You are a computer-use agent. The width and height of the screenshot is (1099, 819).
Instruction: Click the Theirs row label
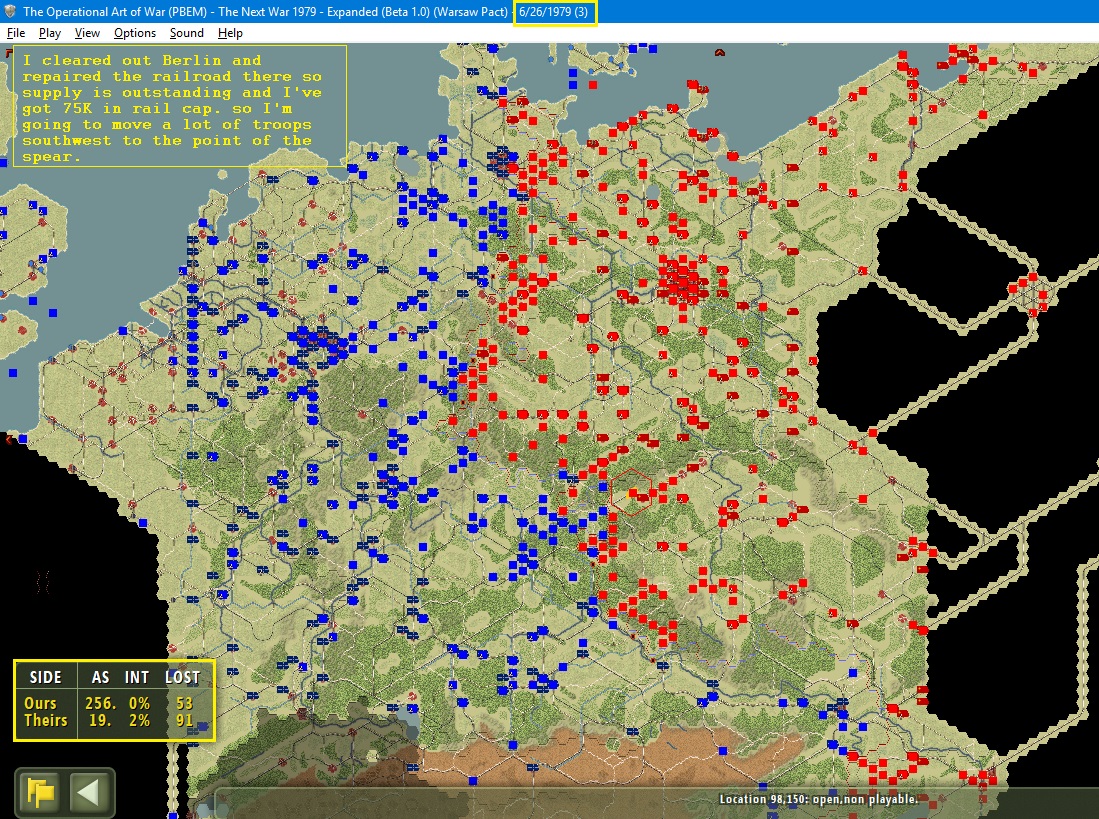(x=46, y=720)
